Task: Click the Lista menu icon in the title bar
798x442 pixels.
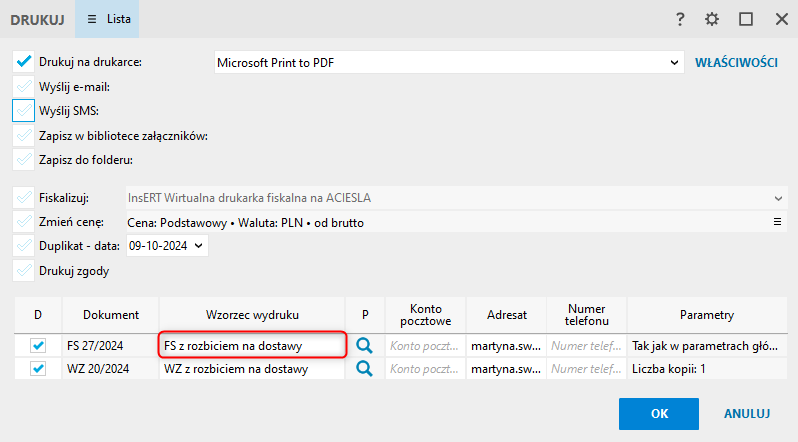Action: click(93, 19)
